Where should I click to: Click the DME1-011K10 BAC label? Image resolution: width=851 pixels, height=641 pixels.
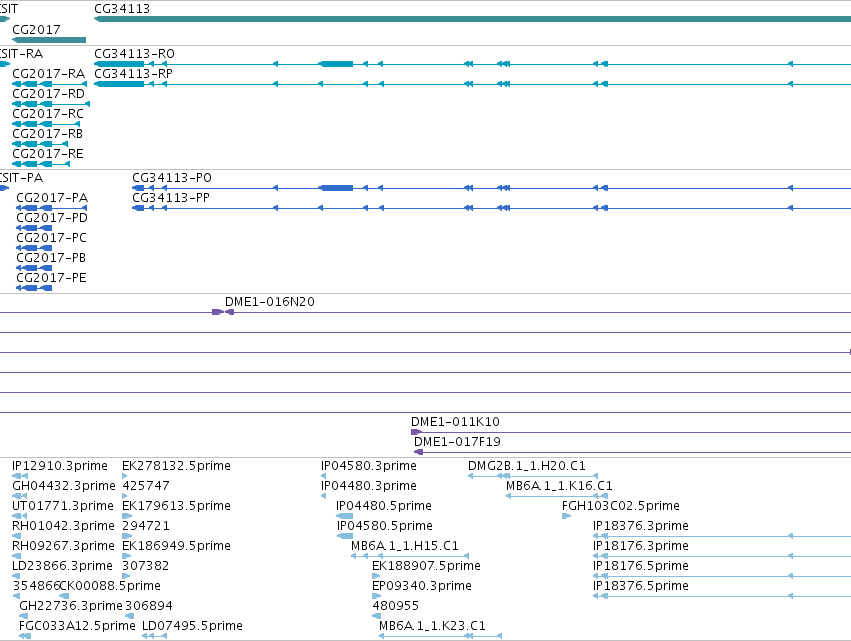click(455, 422)
